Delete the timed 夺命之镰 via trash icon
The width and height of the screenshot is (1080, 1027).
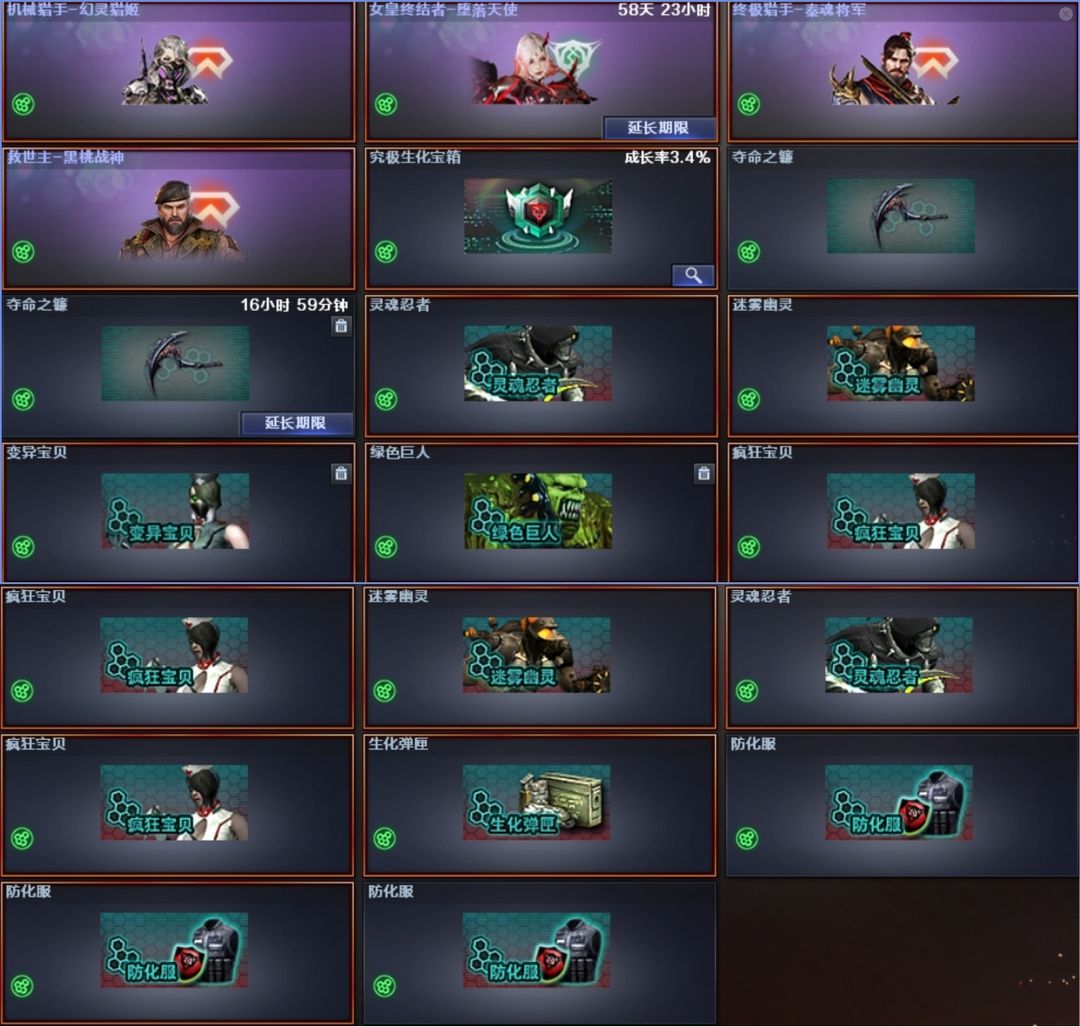pyautogui.click(x=341, y=326)
